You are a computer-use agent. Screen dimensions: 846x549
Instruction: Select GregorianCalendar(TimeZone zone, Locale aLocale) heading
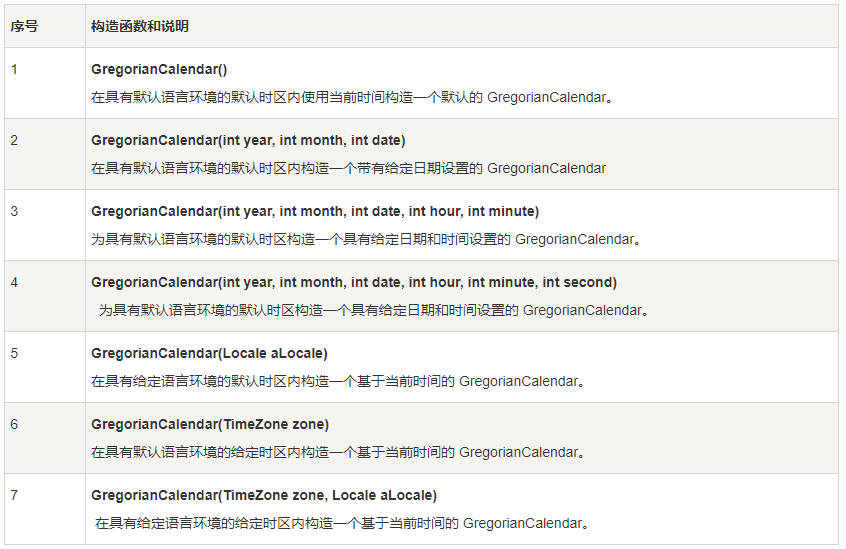[264, 496]
